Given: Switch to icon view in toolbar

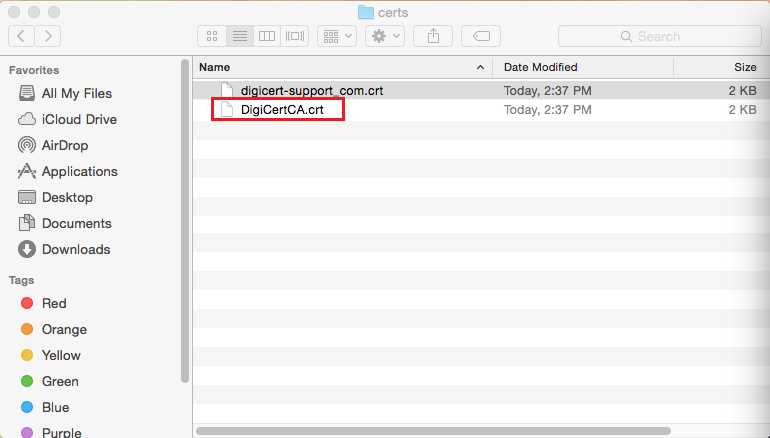Looking at the screenshot, I should [212, 36].
